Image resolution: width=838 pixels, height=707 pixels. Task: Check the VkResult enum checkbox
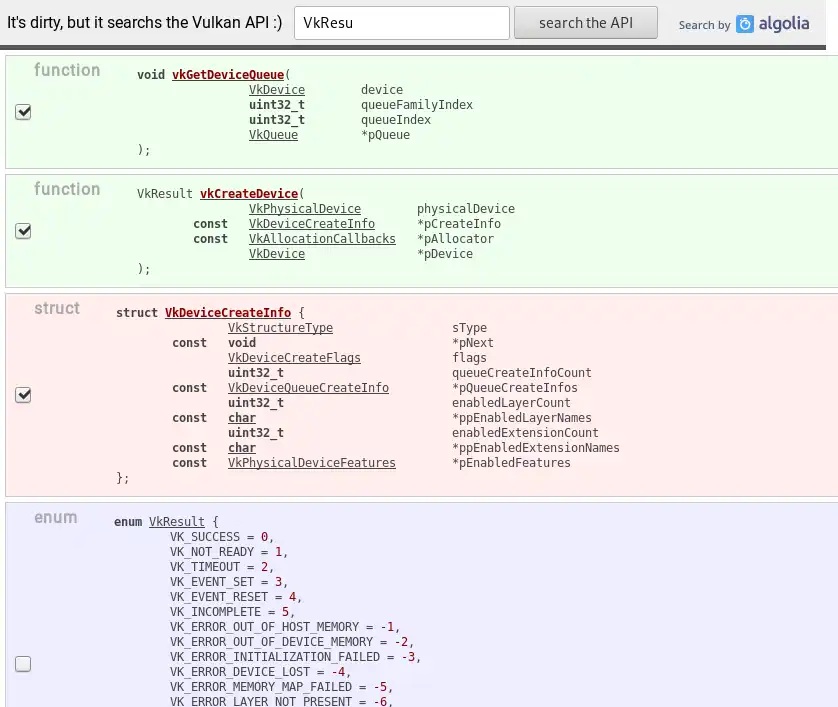tap(23, 664)
